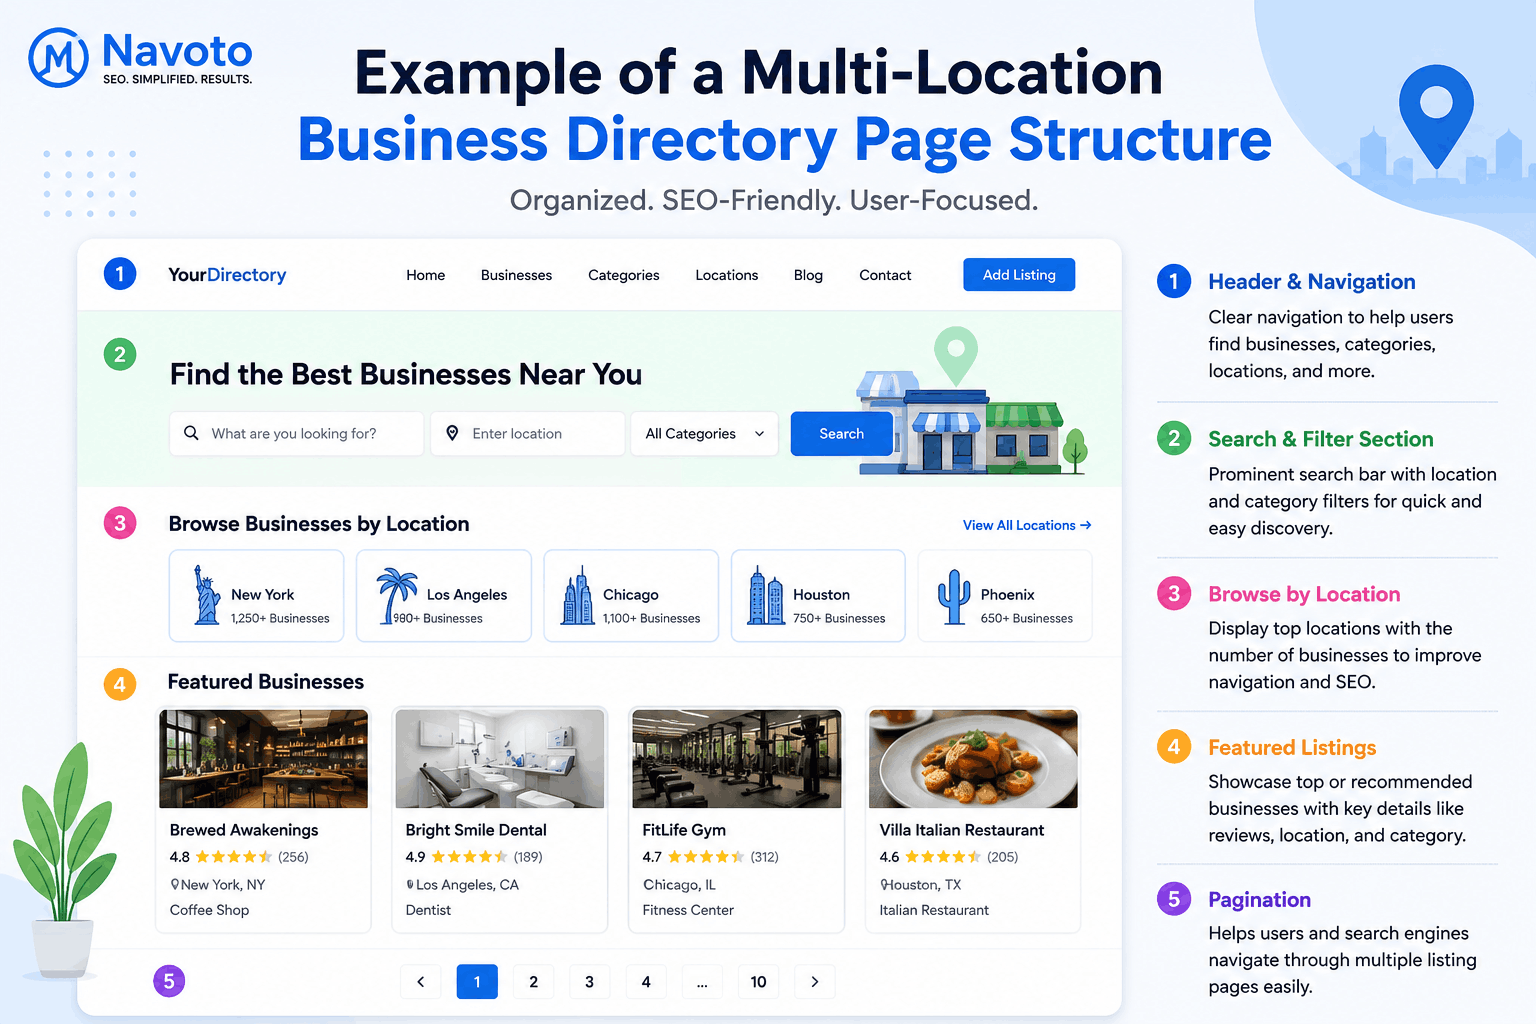Click the Villa Italian Restaurant business name
Viewport: 1536px width, 1024px height.
pyautogui.click(x=962, y=830)
